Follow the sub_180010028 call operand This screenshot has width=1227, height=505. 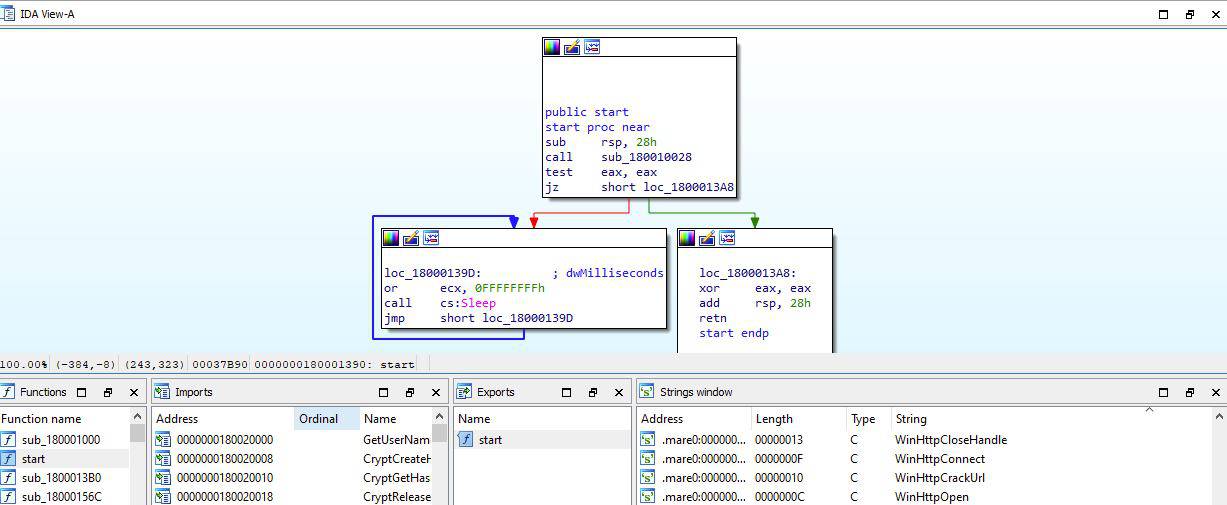point(646,157)
